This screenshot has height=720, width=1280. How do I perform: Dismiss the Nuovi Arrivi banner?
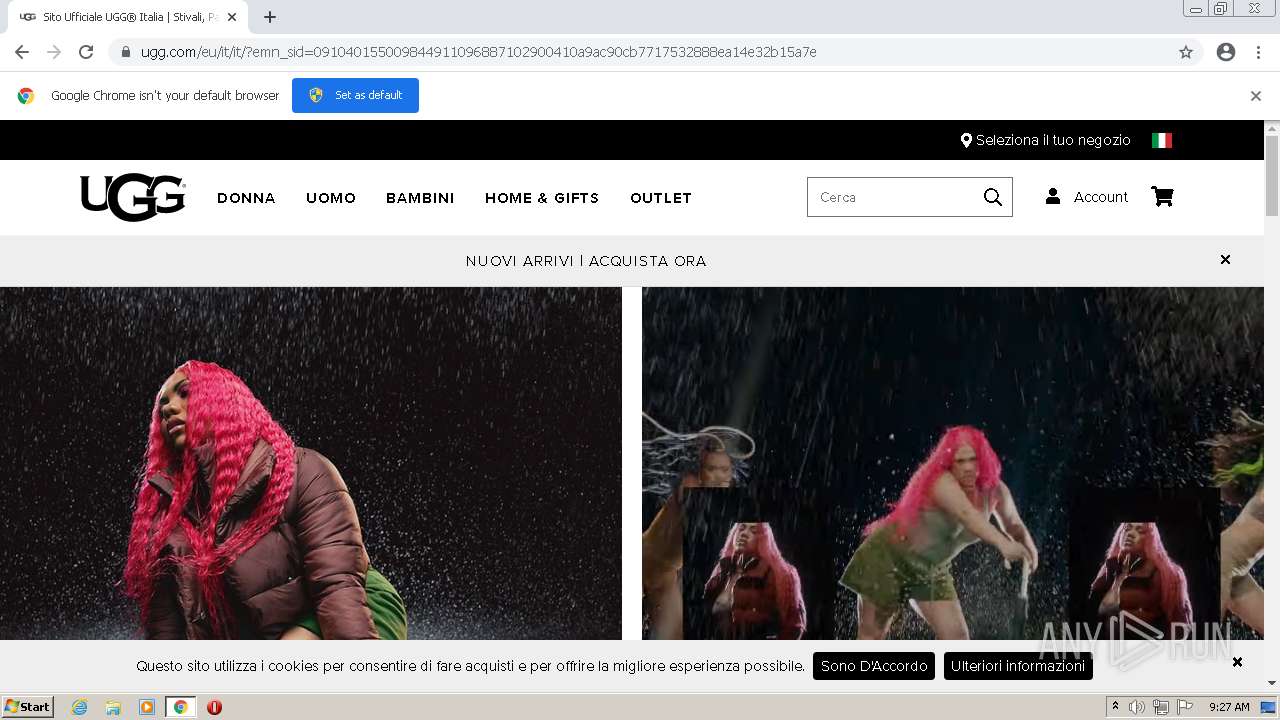click(1225, 260)
